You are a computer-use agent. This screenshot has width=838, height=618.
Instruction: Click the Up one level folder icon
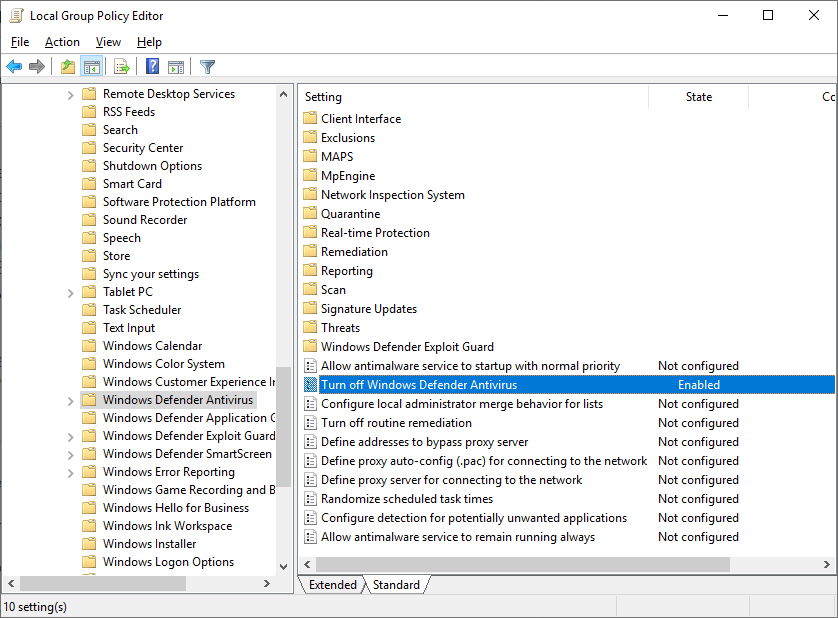(x=68, y=67)
